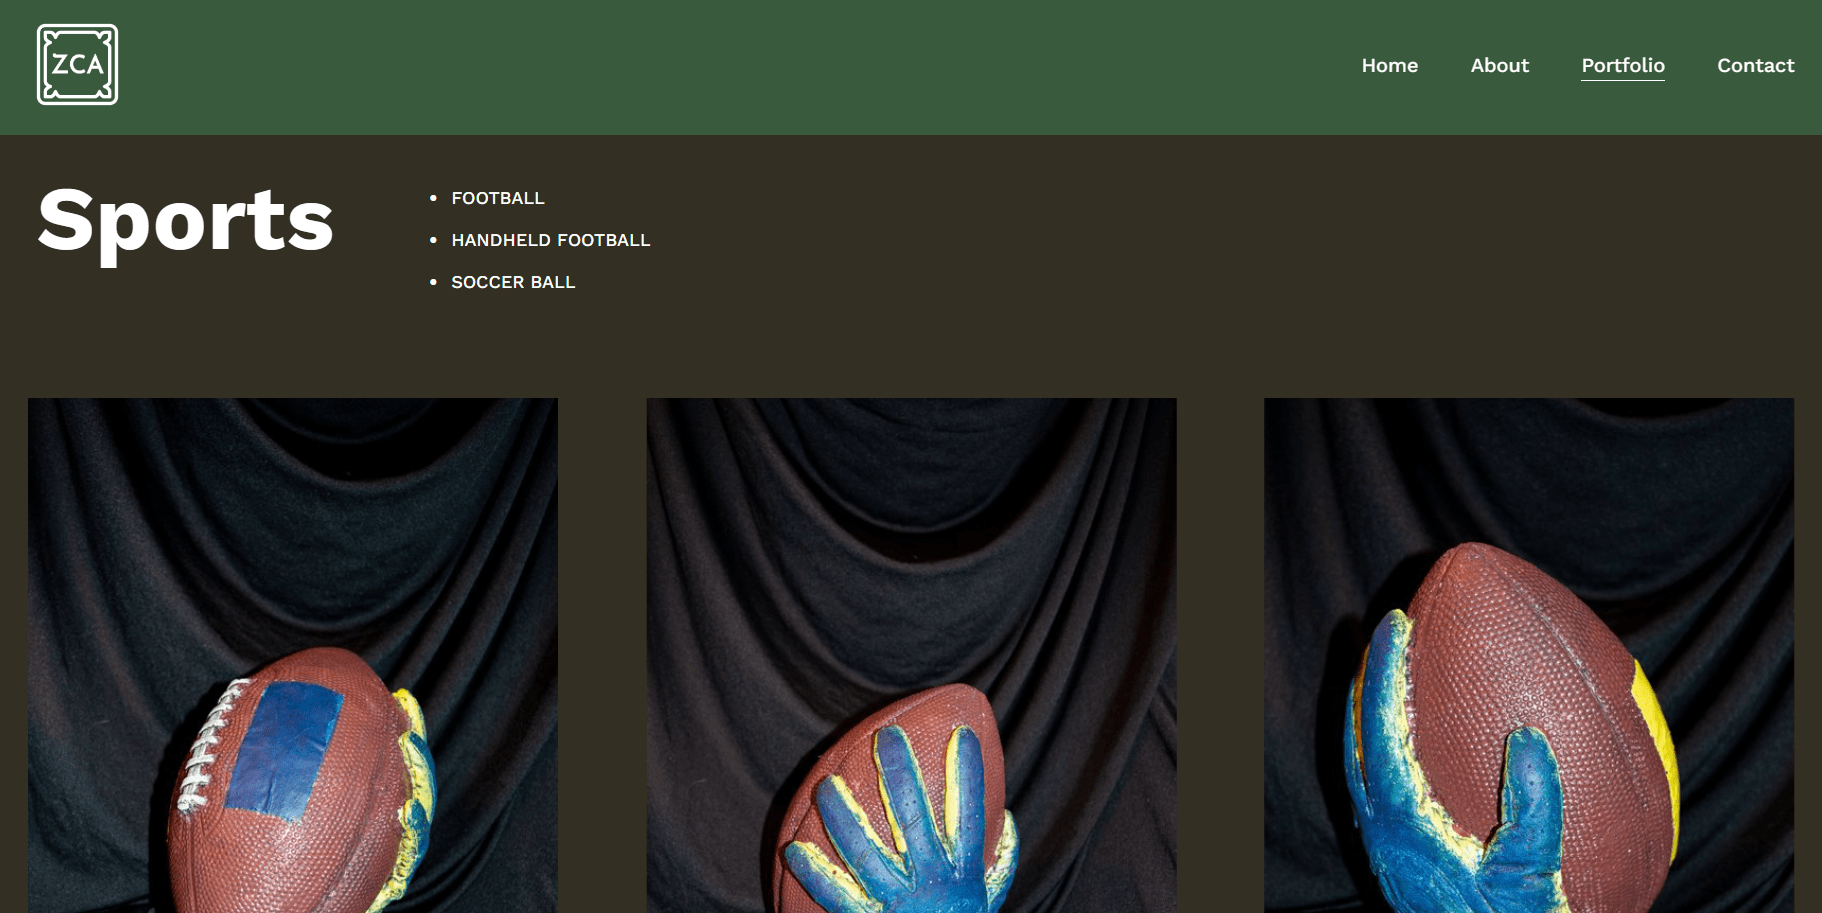Click the bullet beside HANDHELD FOOTBALL
The width and height of the screenshot is (1822, 913).
coord(433,240)
